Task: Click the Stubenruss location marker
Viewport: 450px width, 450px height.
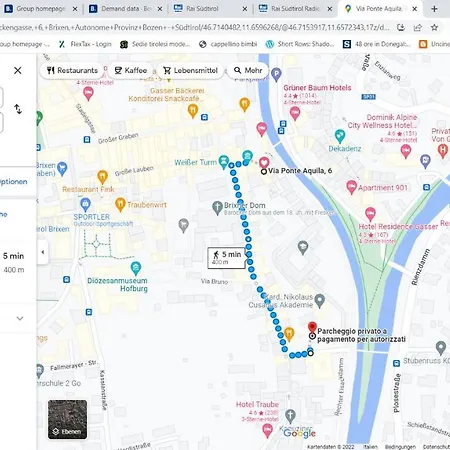Action: [441, 348]
